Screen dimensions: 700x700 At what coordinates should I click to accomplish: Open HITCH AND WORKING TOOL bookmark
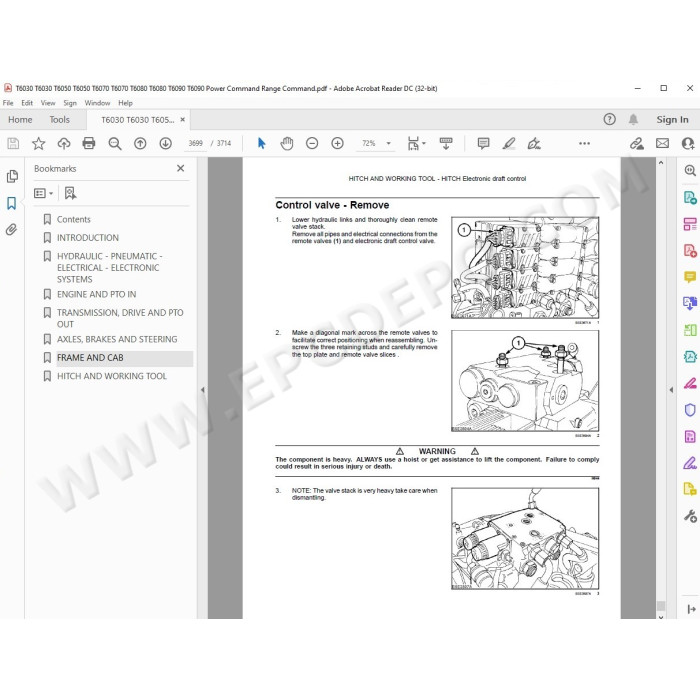tap(112, 376)
